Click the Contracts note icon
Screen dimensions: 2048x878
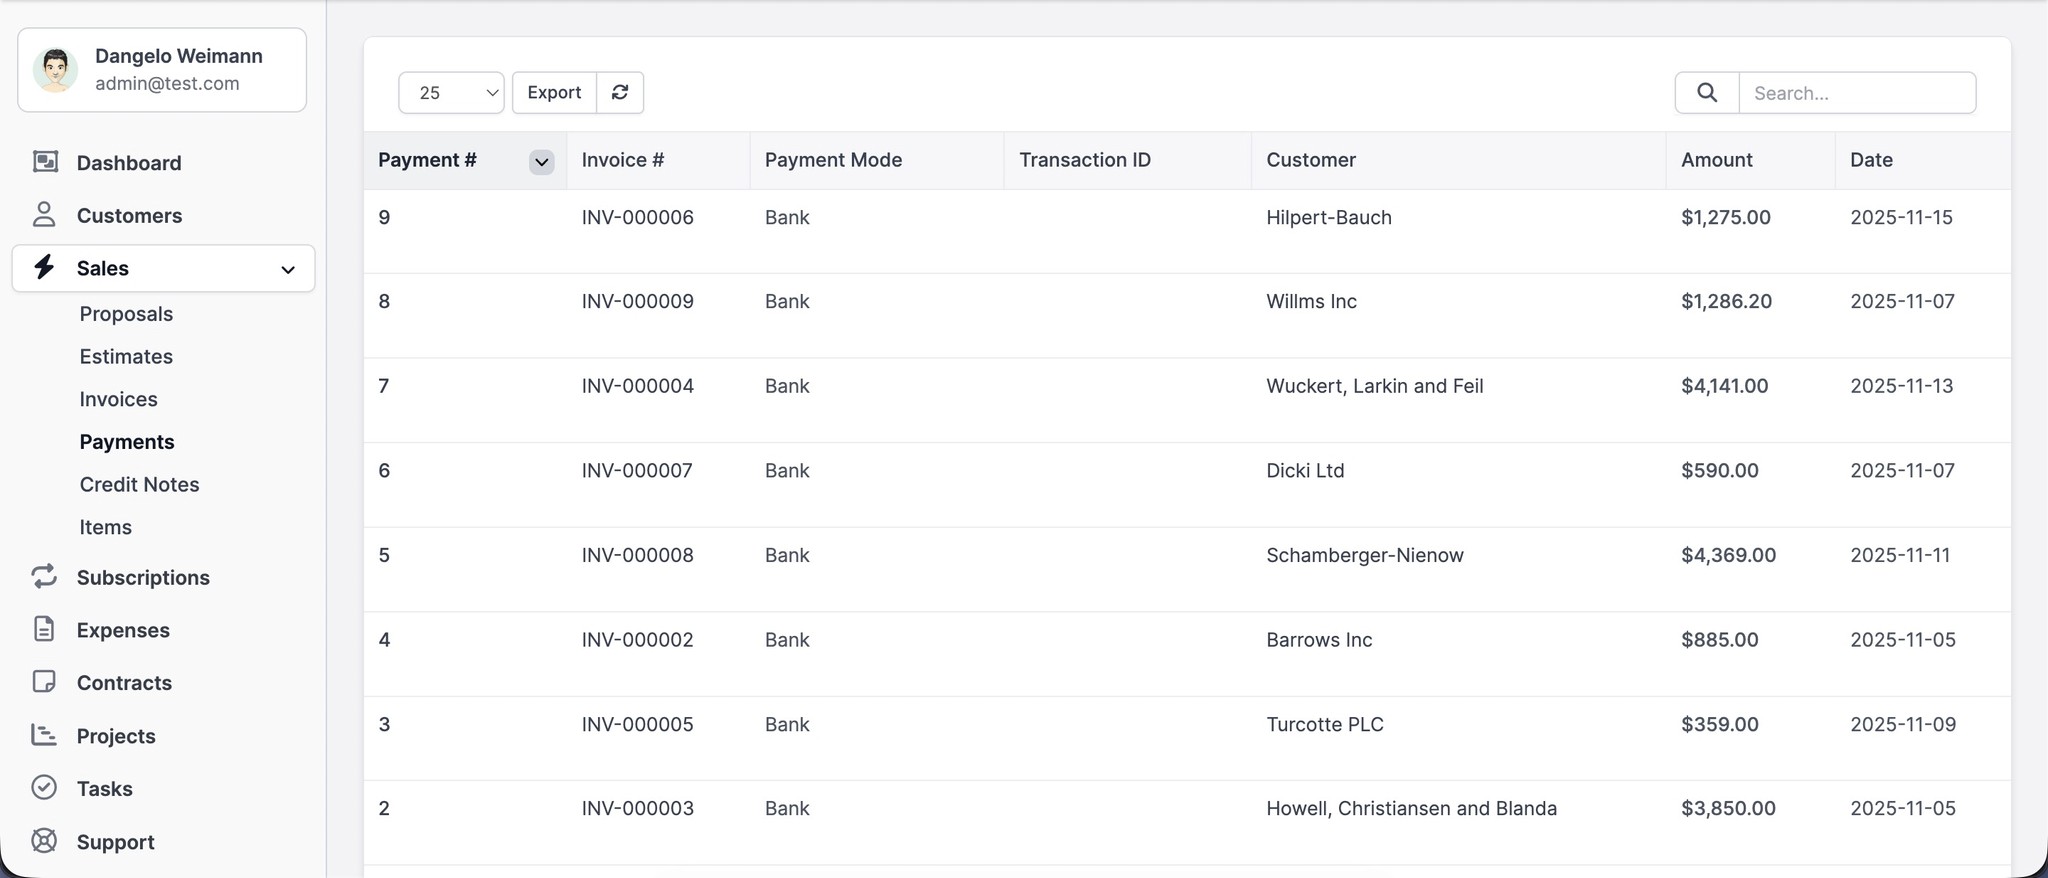tap(44, 682)
